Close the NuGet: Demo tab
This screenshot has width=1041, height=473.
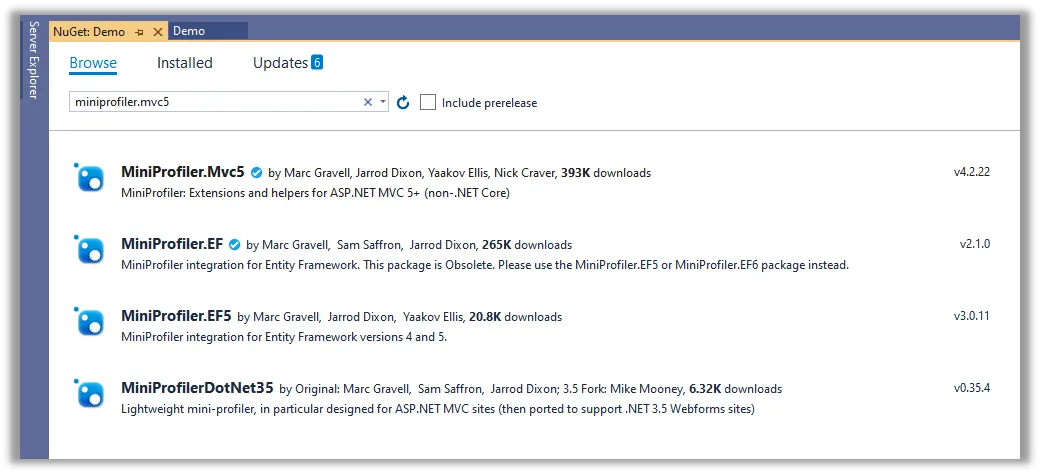pos(157,32)
